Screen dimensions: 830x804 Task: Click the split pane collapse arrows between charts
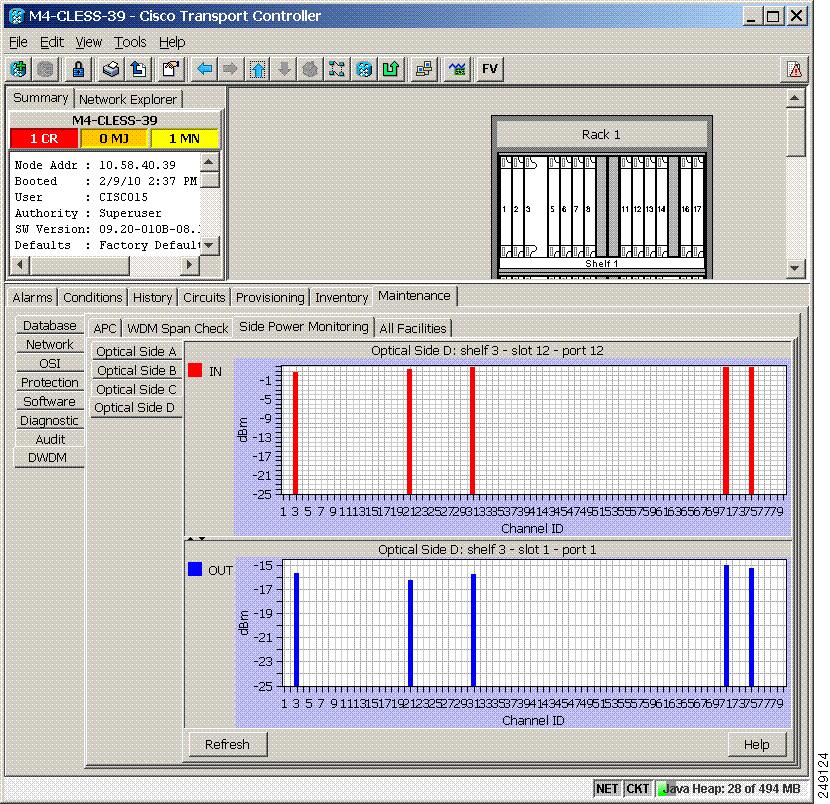click(196, 538)
